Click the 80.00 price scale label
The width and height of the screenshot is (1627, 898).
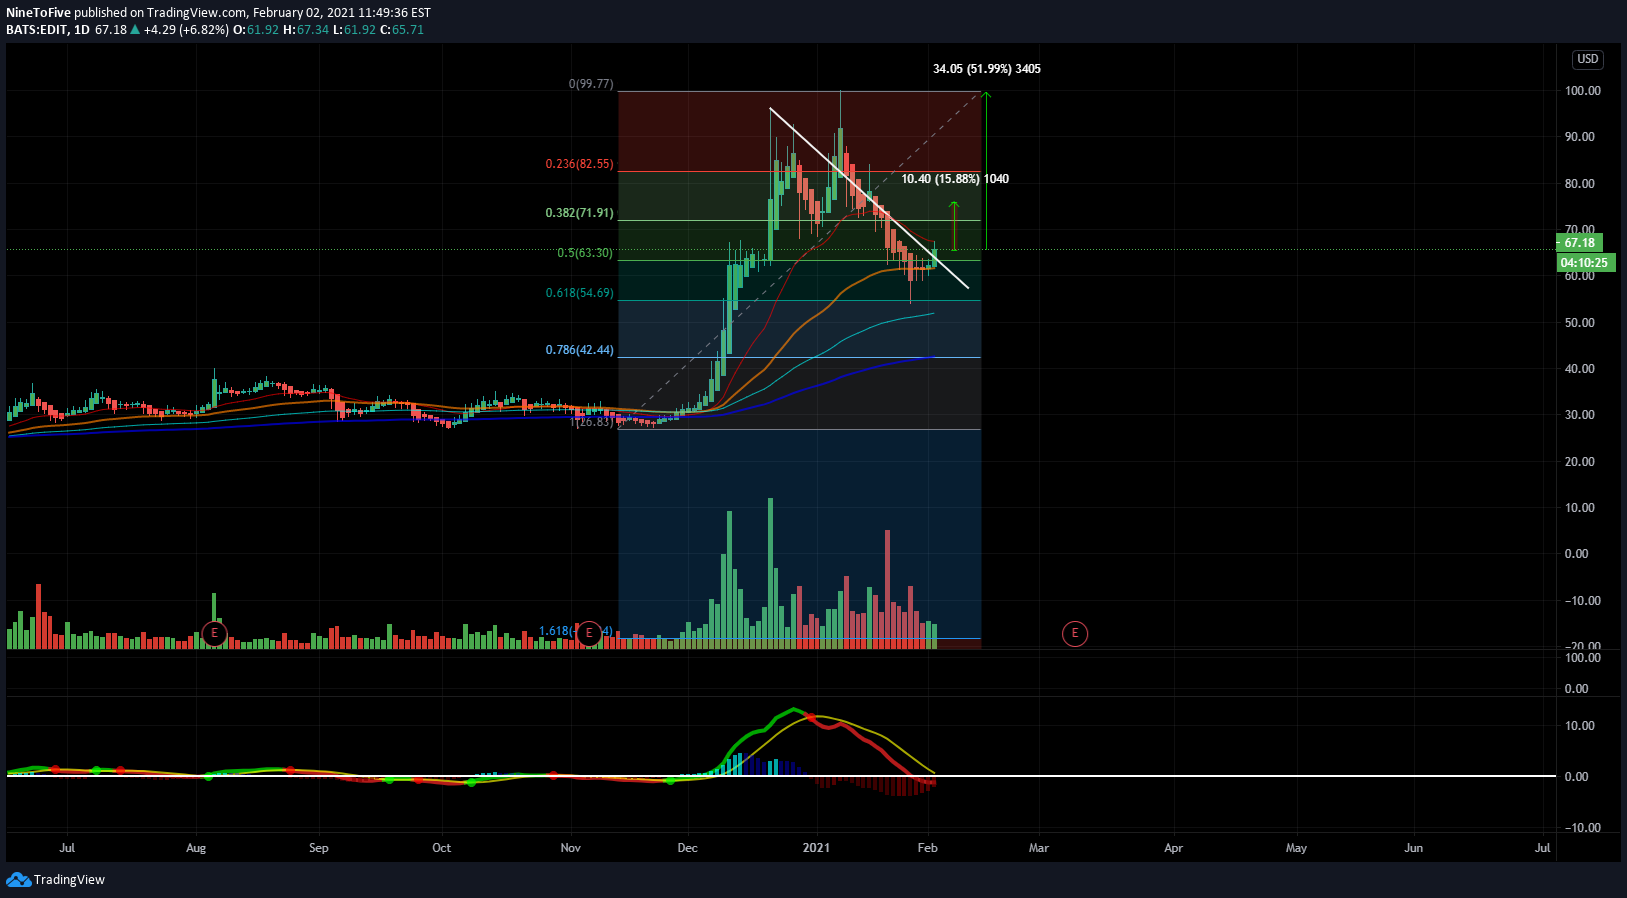(x=1580, y=184)
